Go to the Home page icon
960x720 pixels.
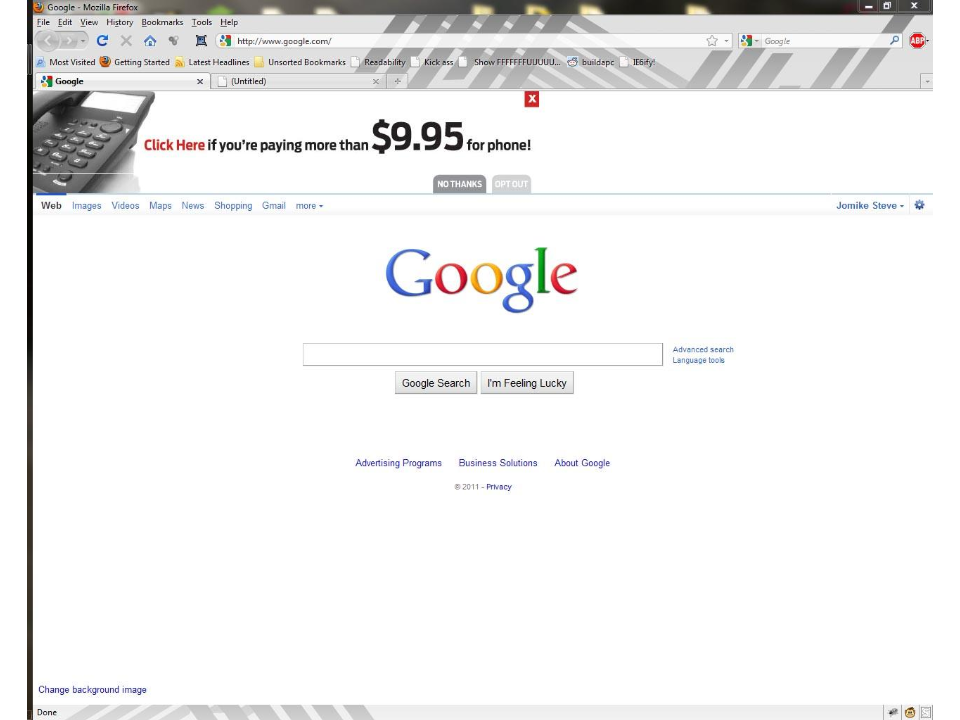[150, 41]
